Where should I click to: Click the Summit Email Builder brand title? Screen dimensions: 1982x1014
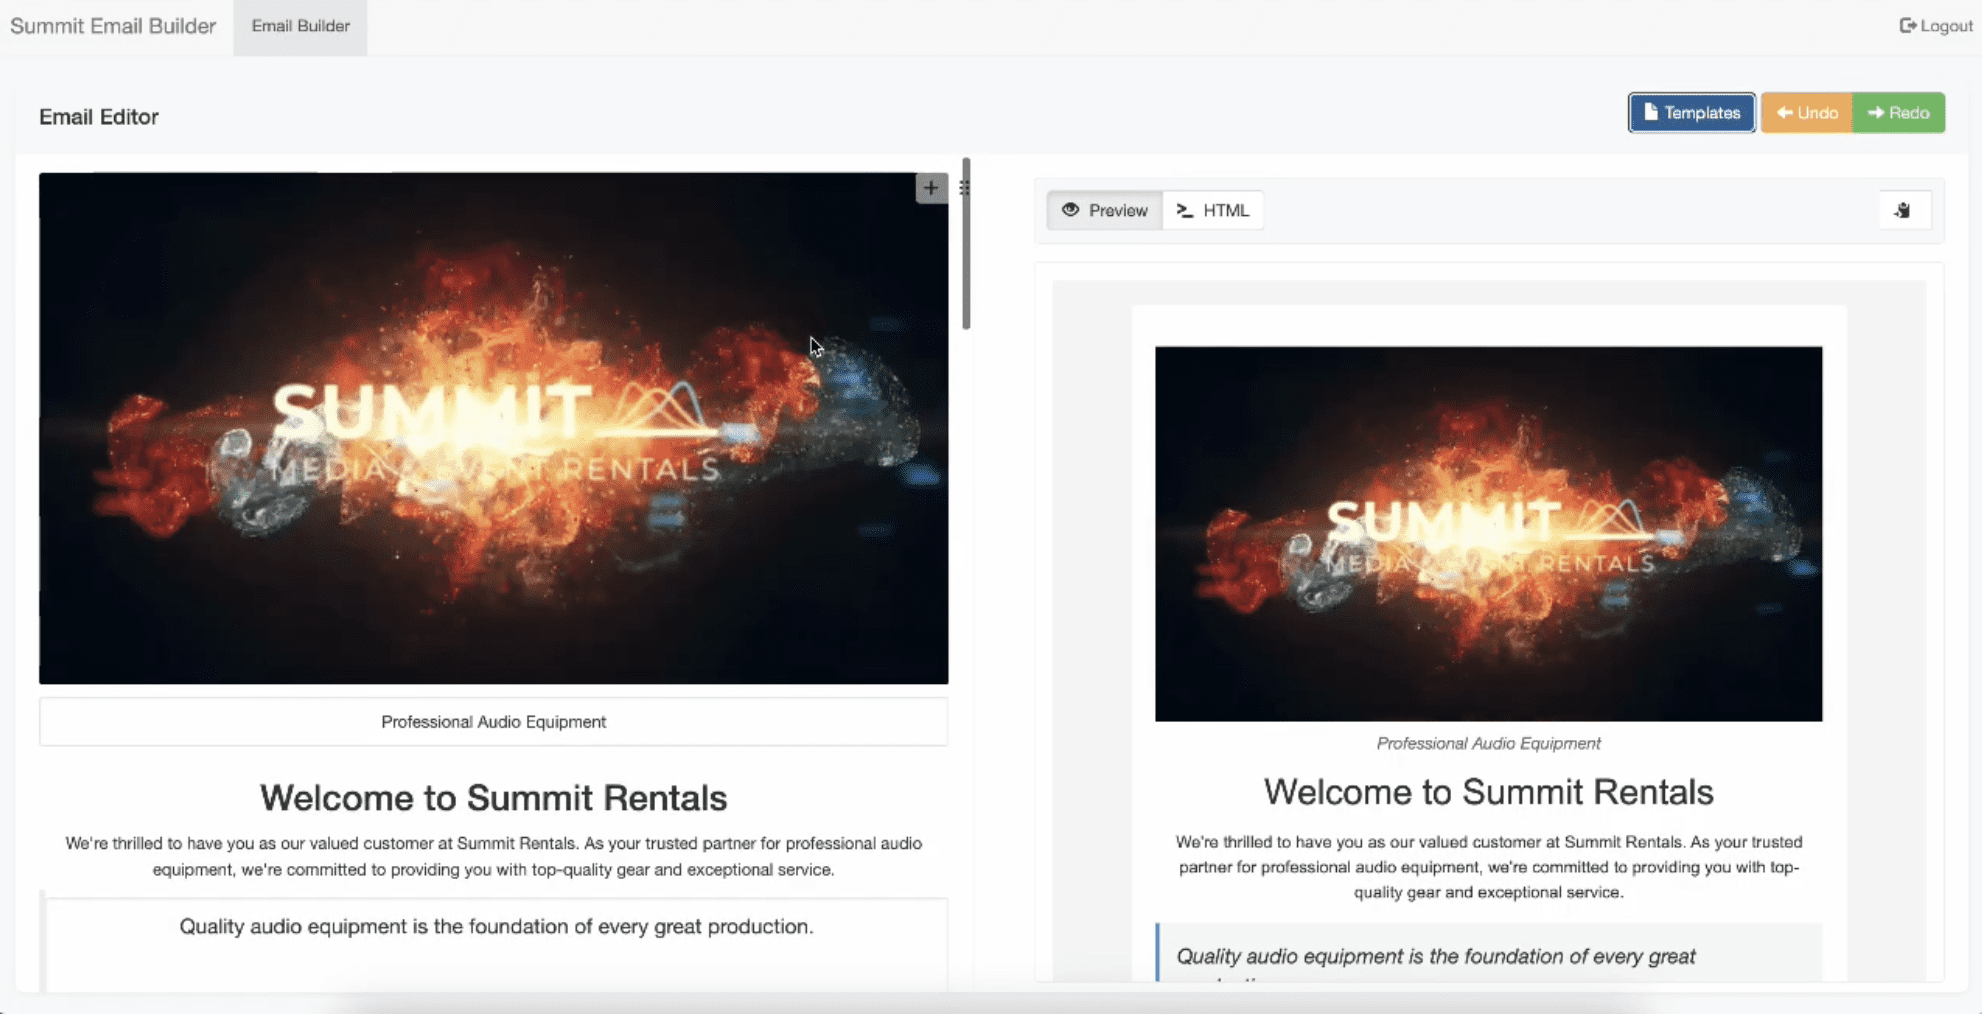pyautogui.click(x=113, y=26)
